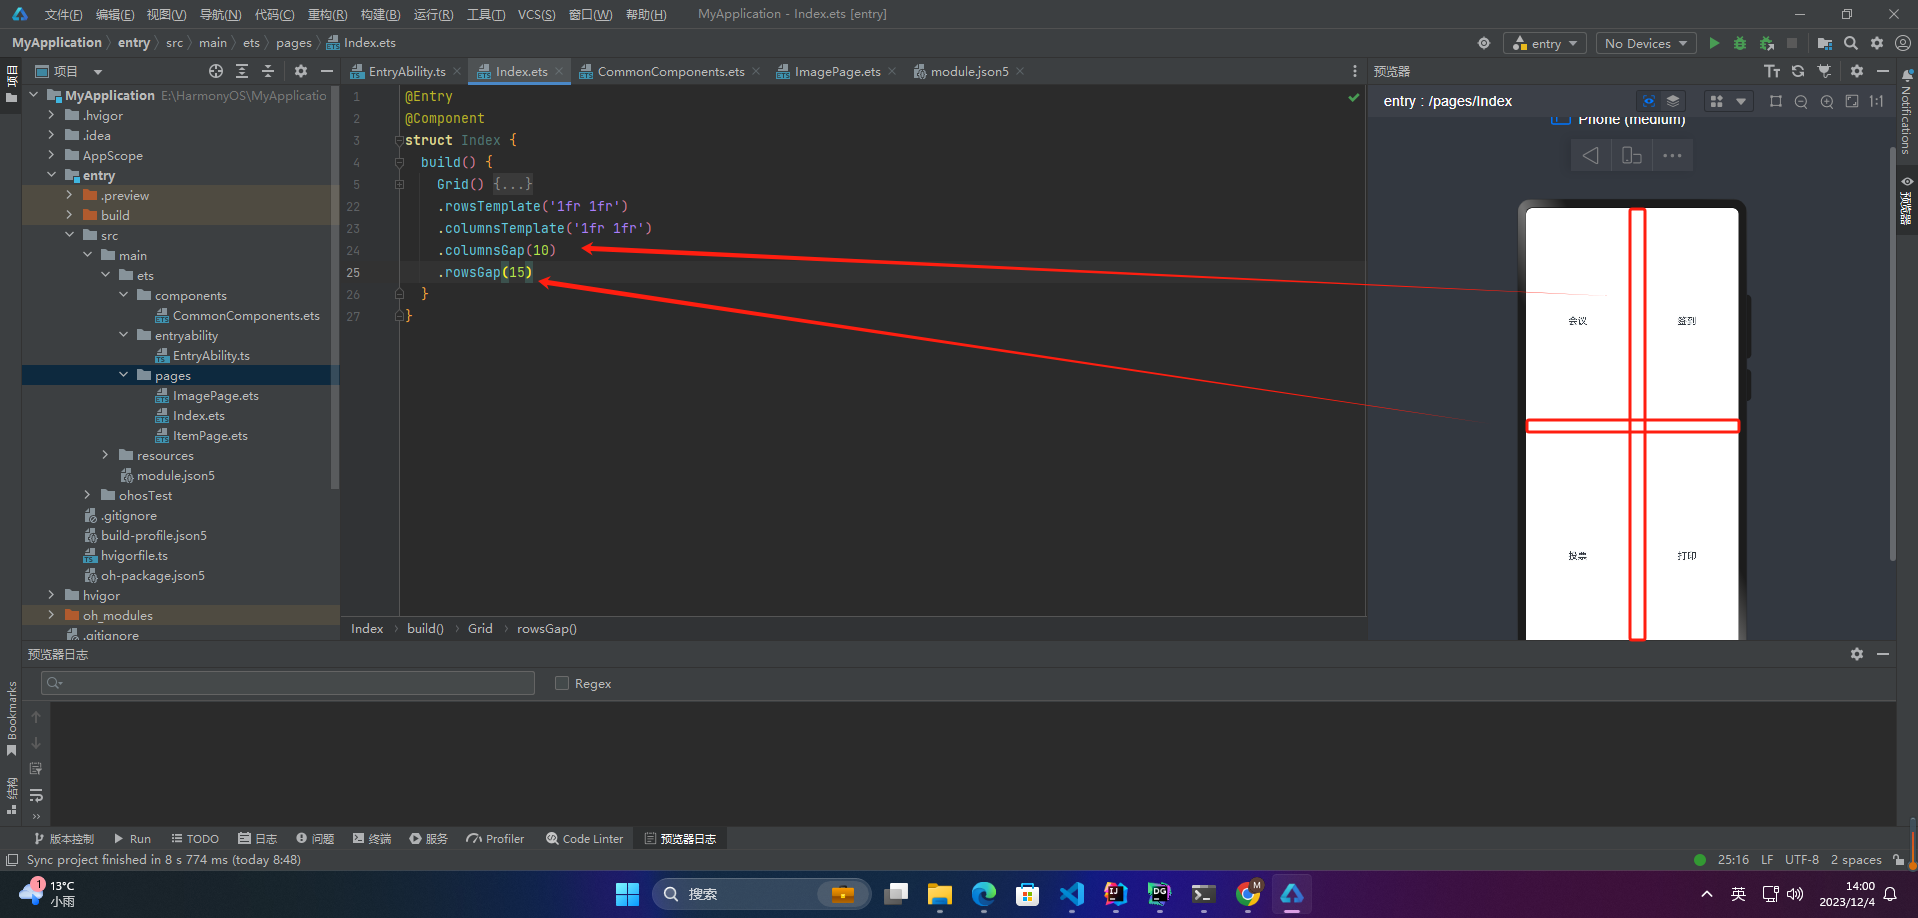The width and height of the screenshot is (1918, 918).
Task: Run the app with green play button
Action: [1714, 43]
